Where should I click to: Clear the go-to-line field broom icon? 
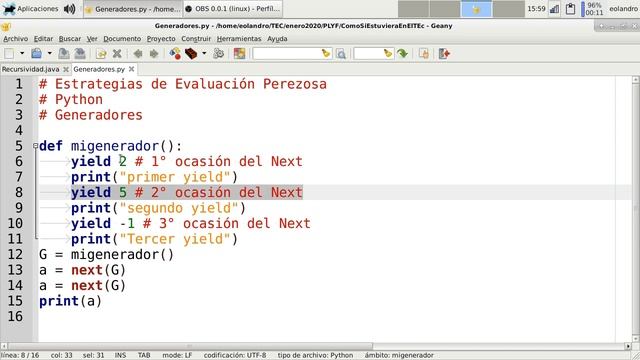pyautogui.click(x=388, y=53)
